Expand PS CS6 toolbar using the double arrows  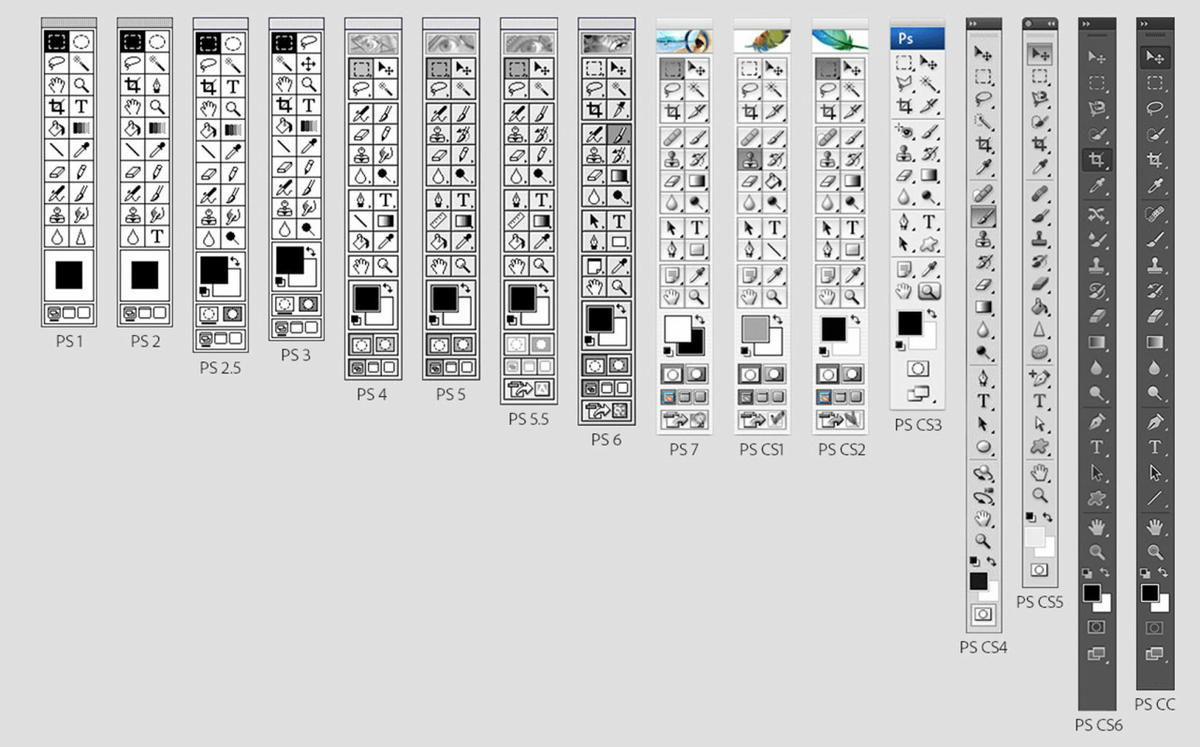coord(1086,22)
